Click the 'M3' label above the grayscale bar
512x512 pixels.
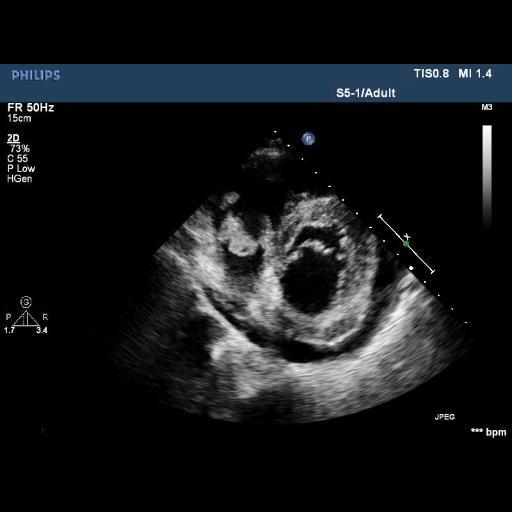pos(487,107)
